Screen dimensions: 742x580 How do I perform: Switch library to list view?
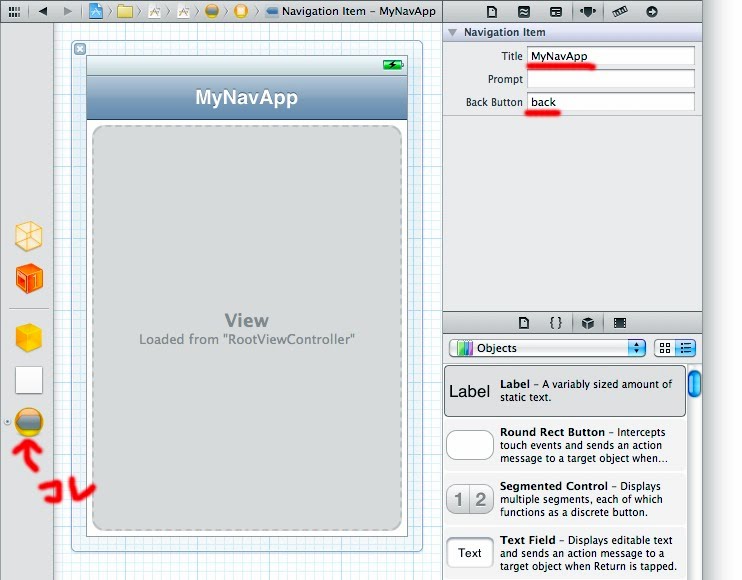pyautogui.click(x=686, y=348)
